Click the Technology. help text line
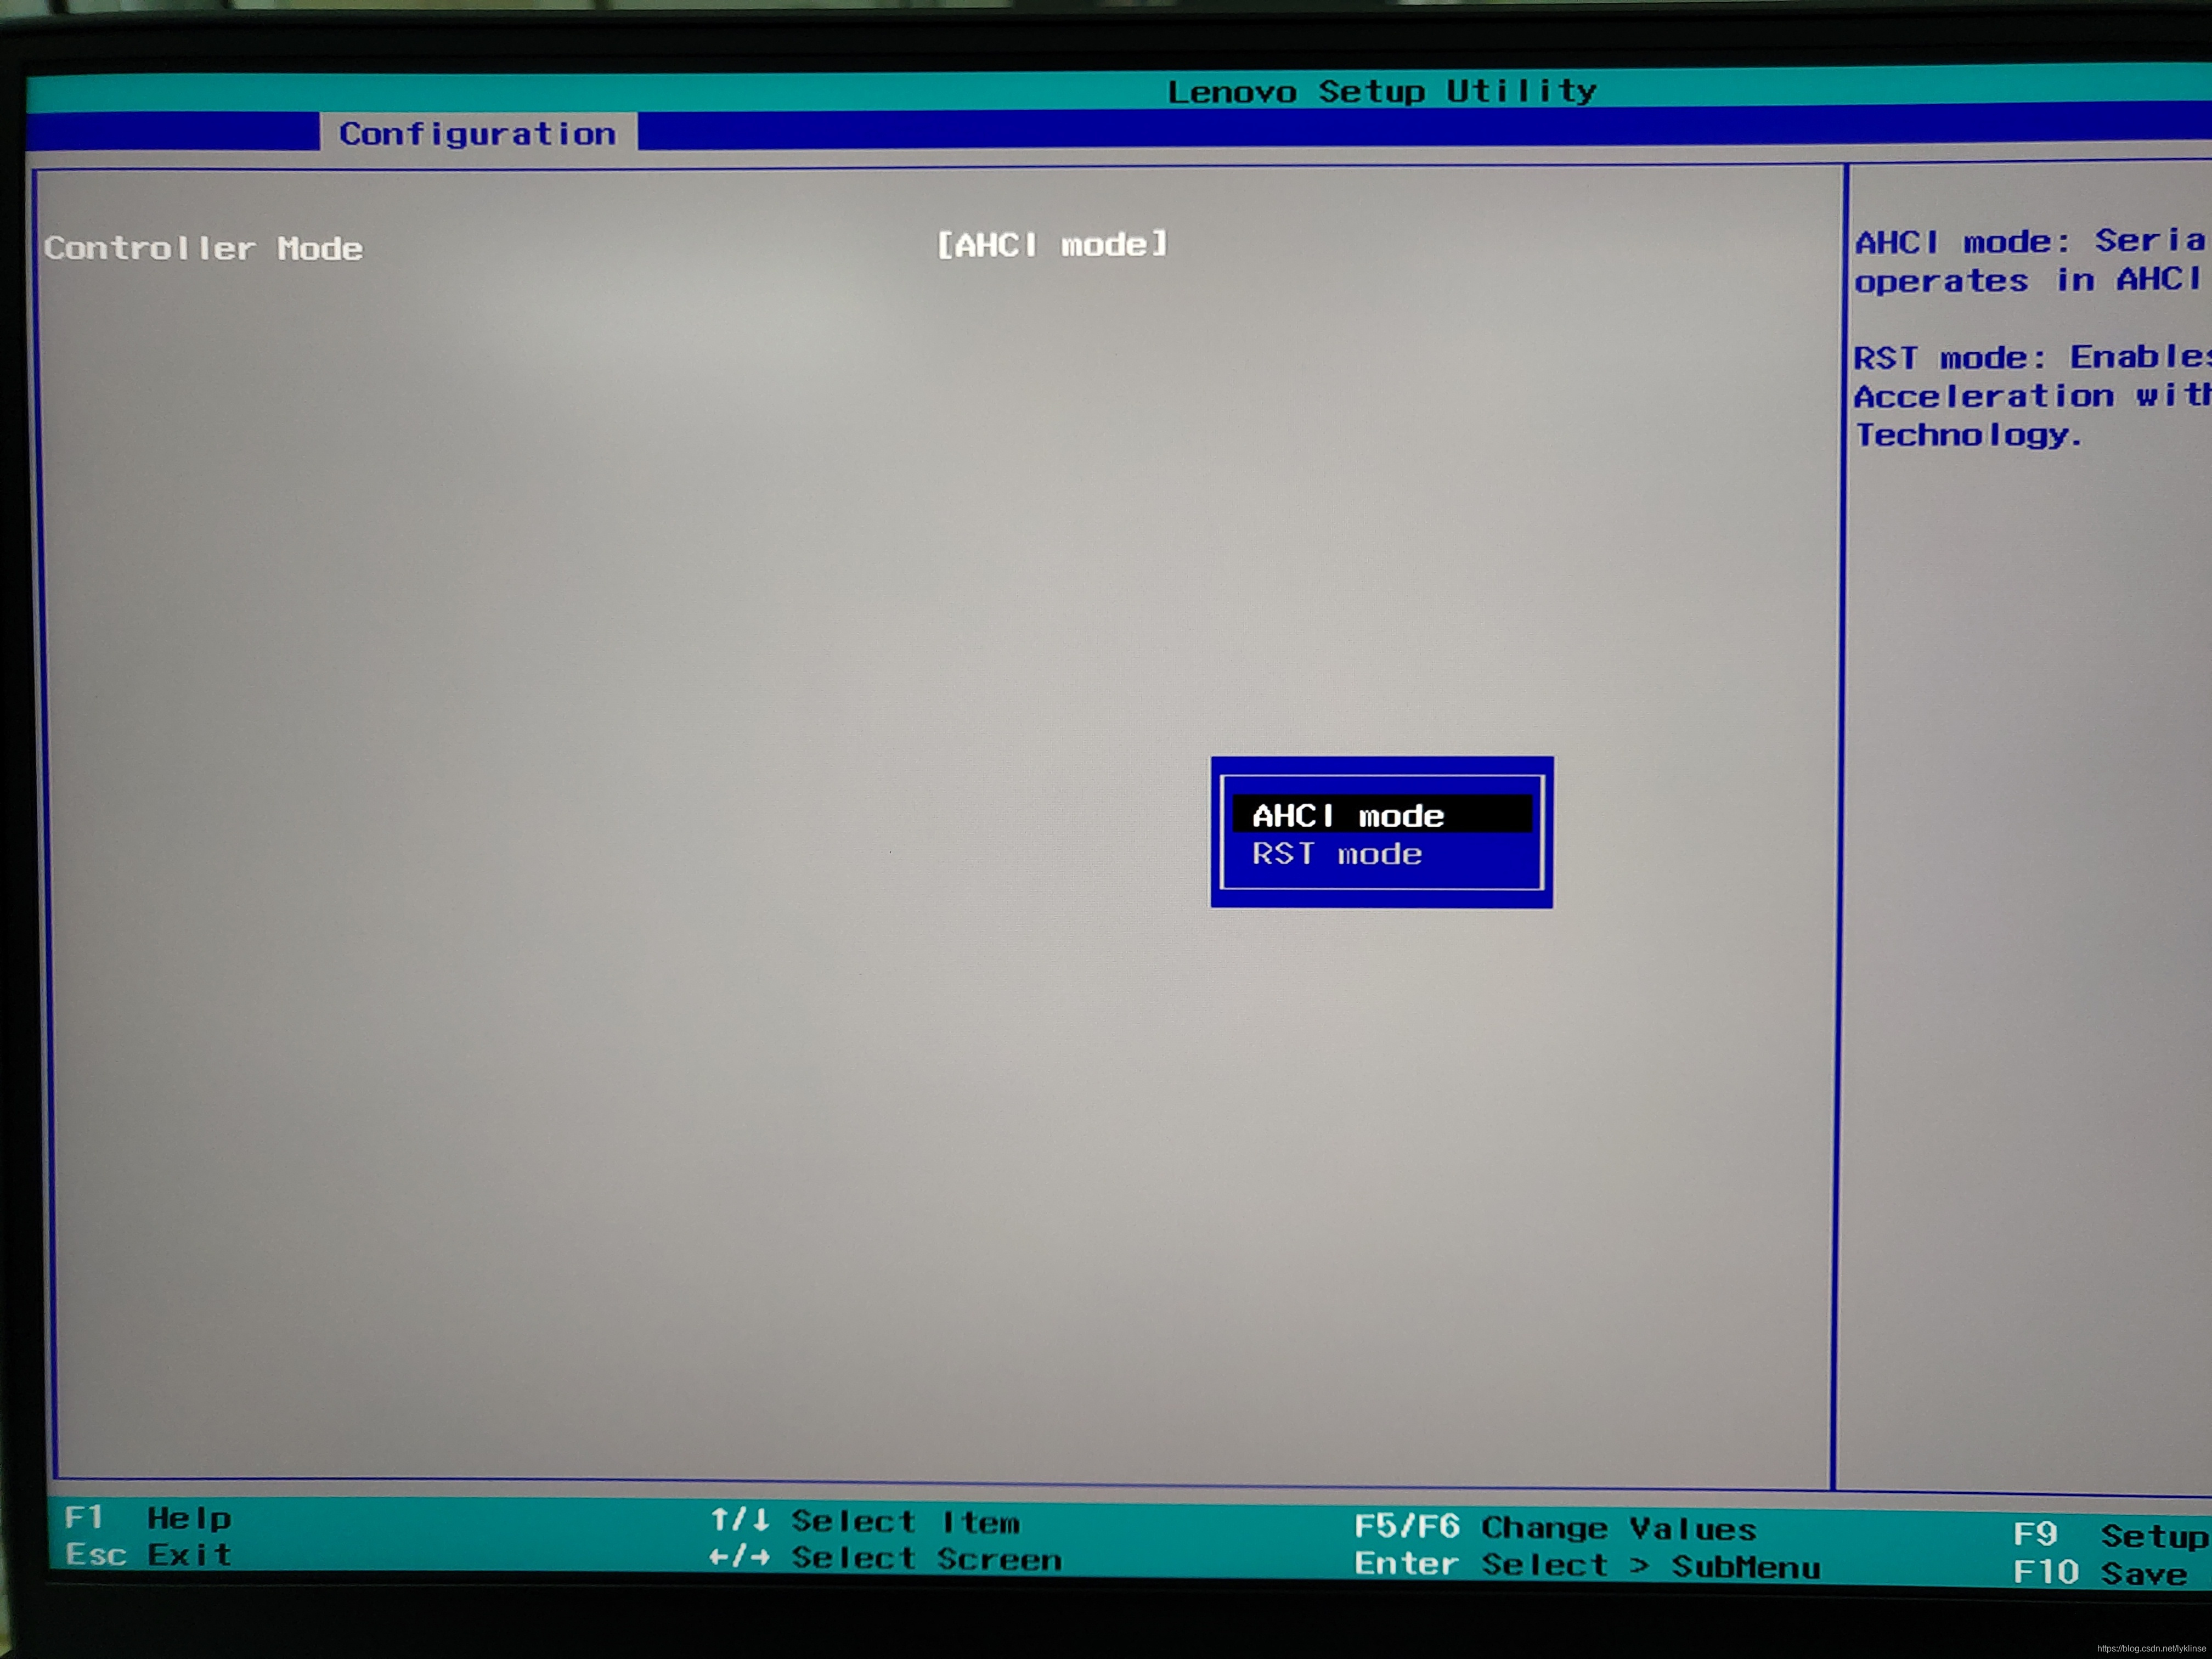 1968,435
